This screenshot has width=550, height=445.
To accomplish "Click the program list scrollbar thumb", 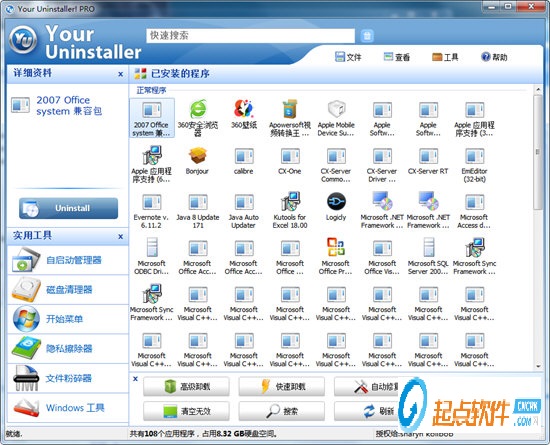I will (x=538, y=151).
